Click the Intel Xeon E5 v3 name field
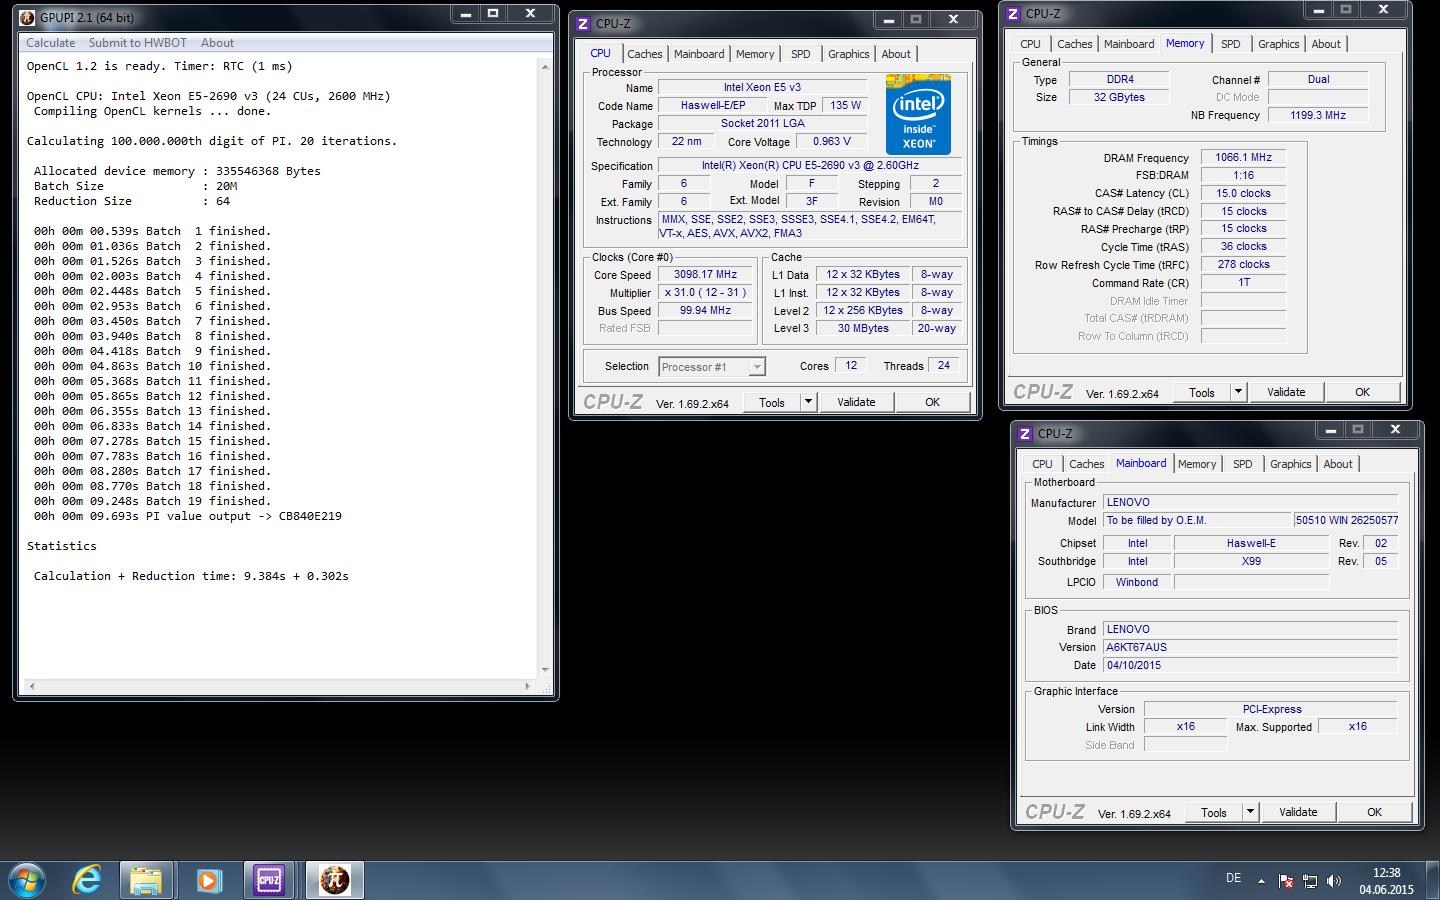 point(762,87)
